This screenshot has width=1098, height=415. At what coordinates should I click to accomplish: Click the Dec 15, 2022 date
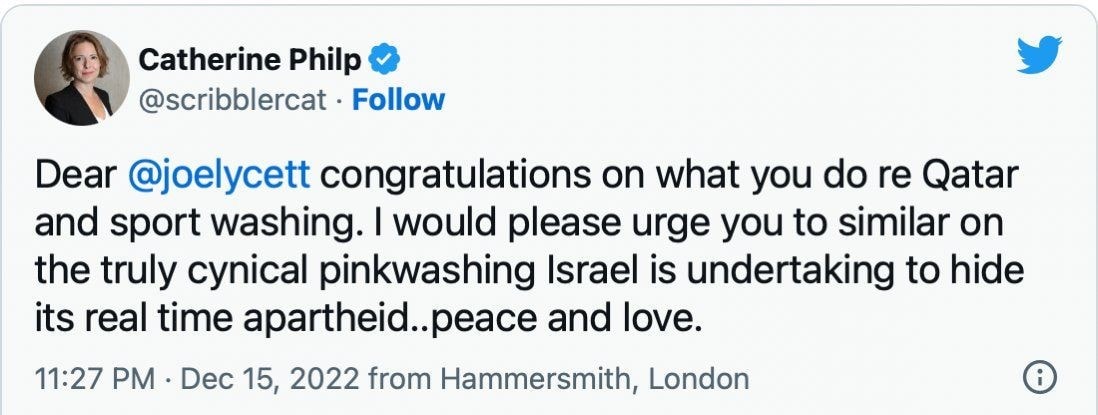pos(270,379)
